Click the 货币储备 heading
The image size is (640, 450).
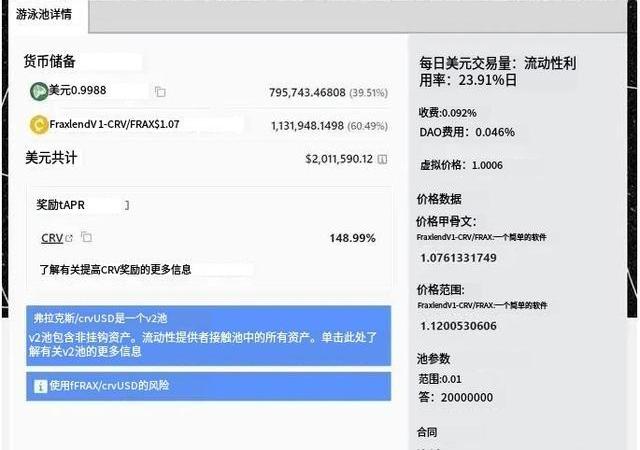click(x=49, y=62)
